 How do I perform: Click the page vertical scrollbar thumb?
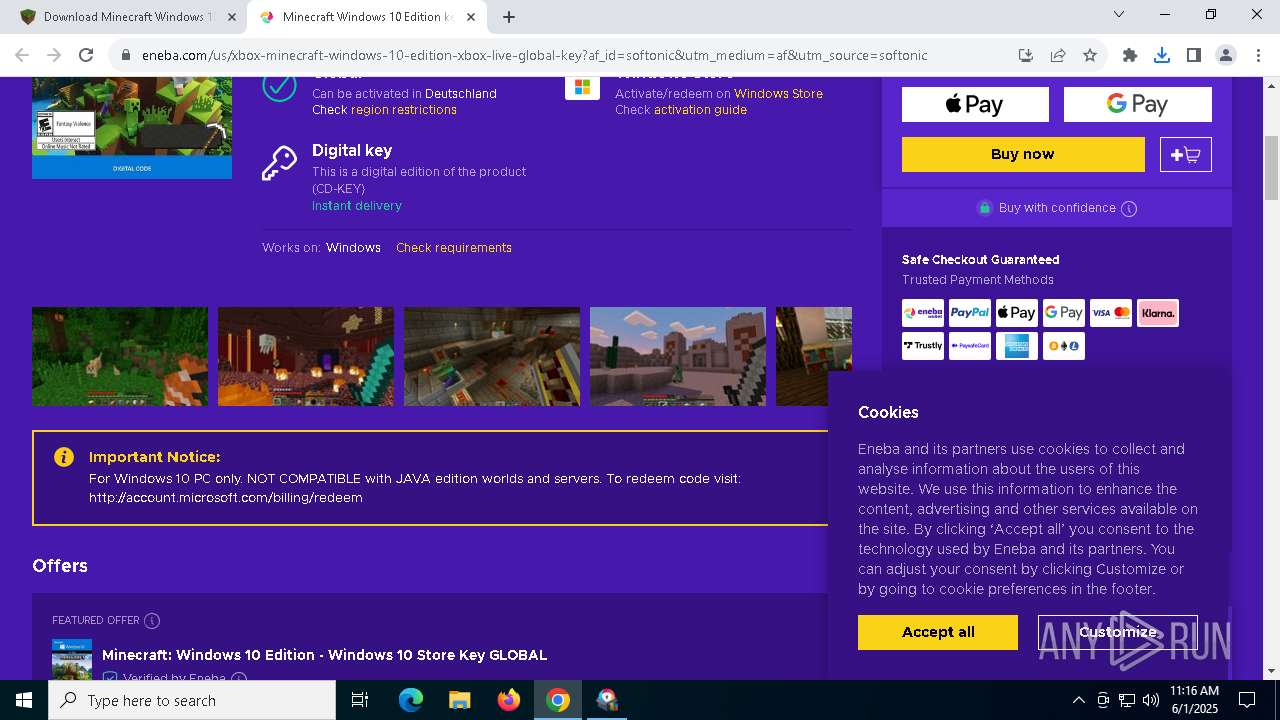pos(1271,168)
